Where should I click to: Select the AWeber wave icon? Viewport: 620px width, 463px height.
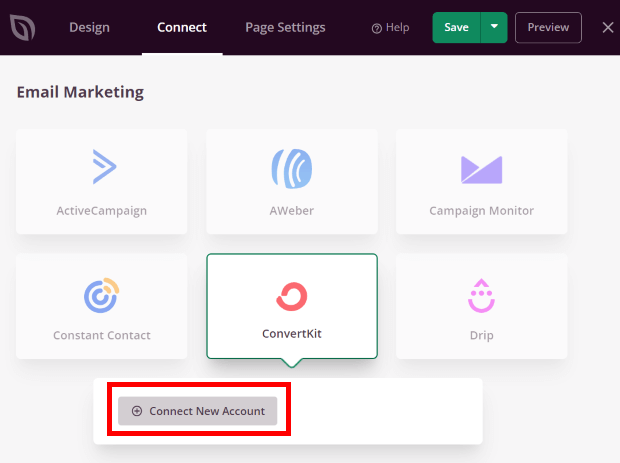click(292, 168)
